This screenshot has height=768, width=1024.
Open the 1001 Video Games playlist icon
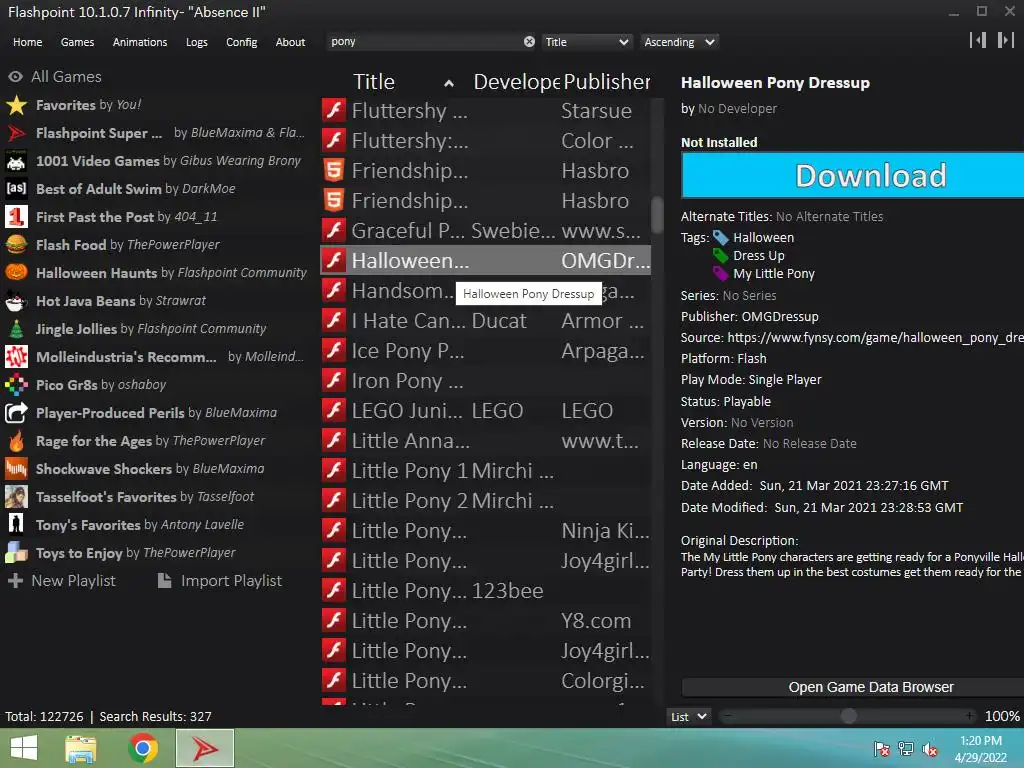16,161
